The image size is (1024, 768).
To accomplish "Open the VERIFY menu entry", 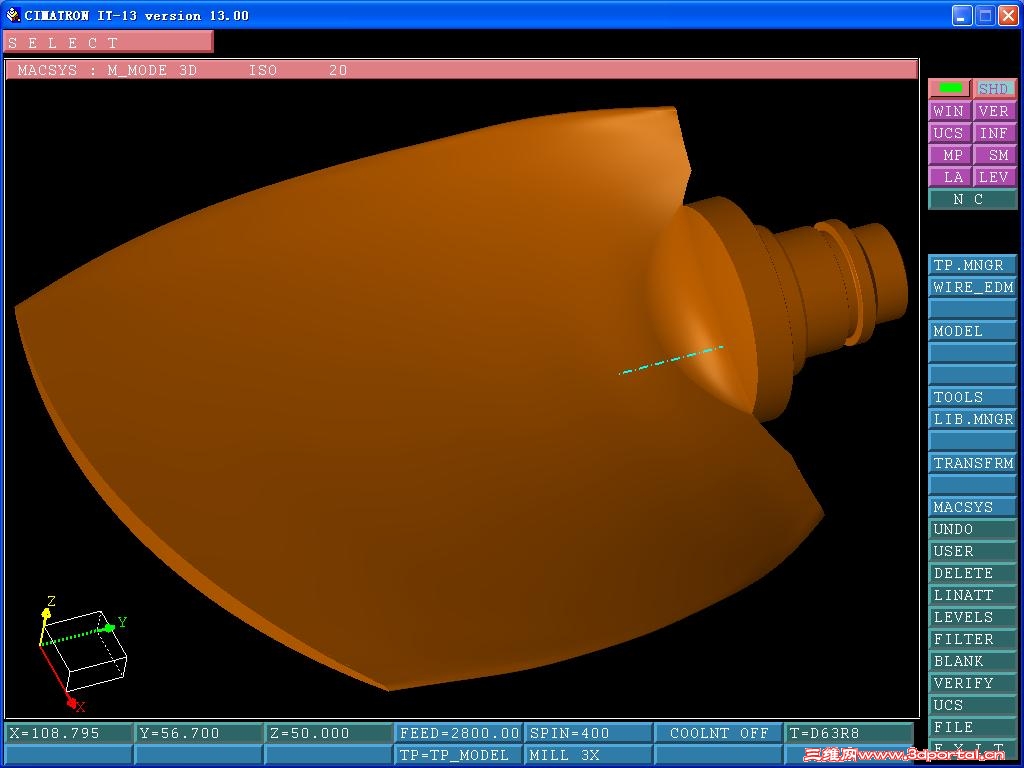I will (x=972, y=683).
